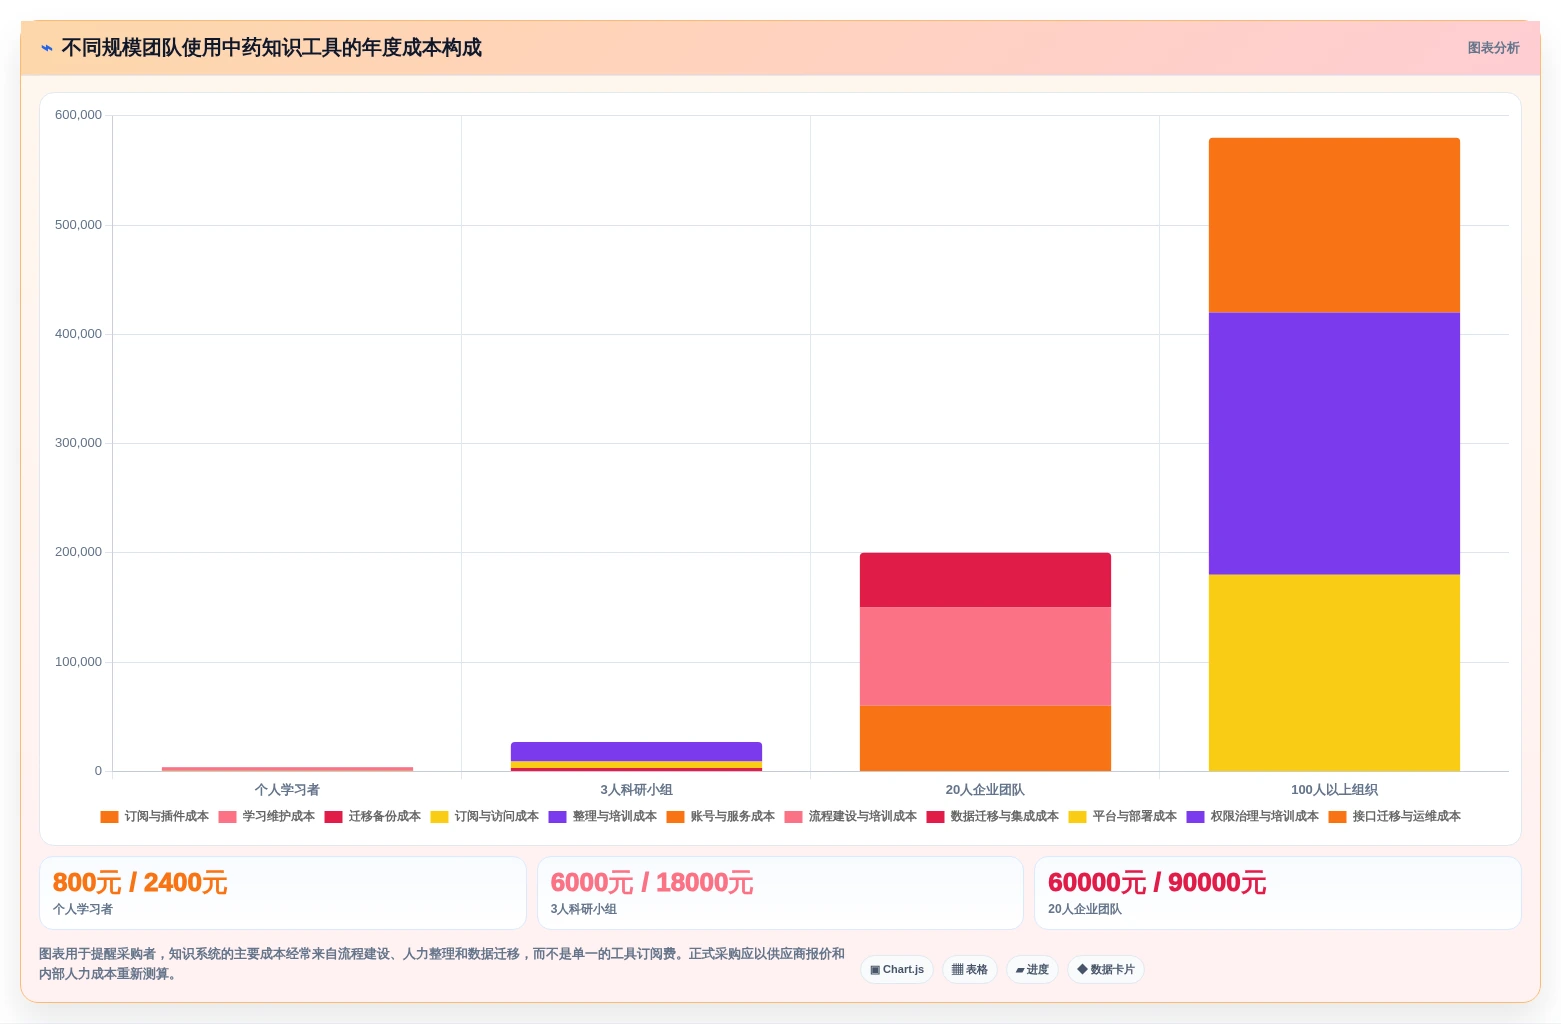Toggle the 平台与部署成本 legend item
1561x1024 pixels.
click(x=1123, y=817)
